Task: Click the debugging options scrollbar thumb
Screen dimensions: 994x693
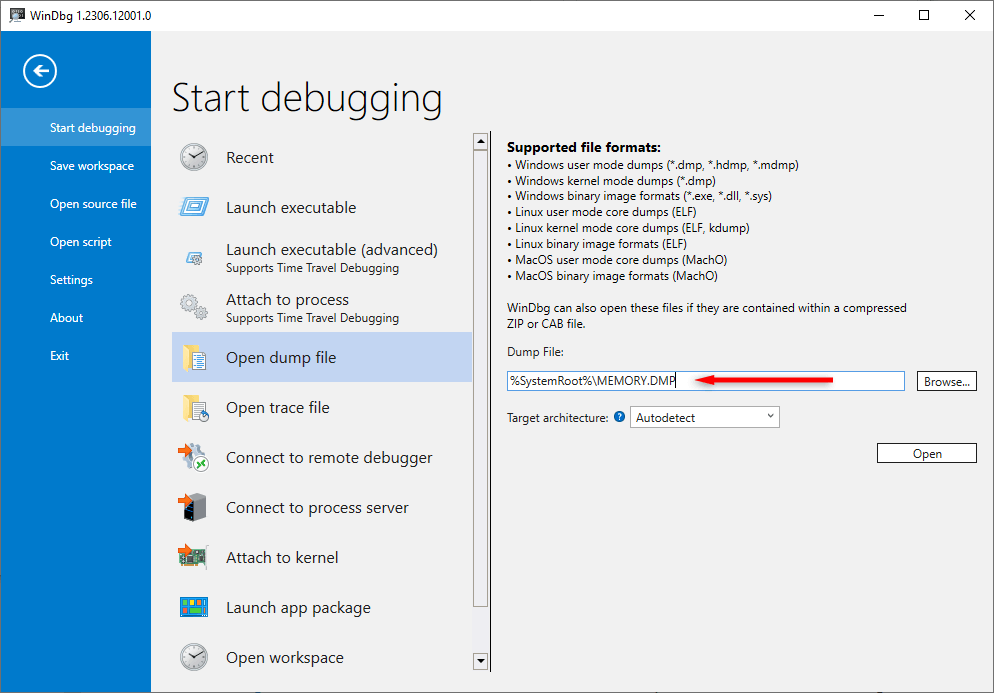Action: 481,379
